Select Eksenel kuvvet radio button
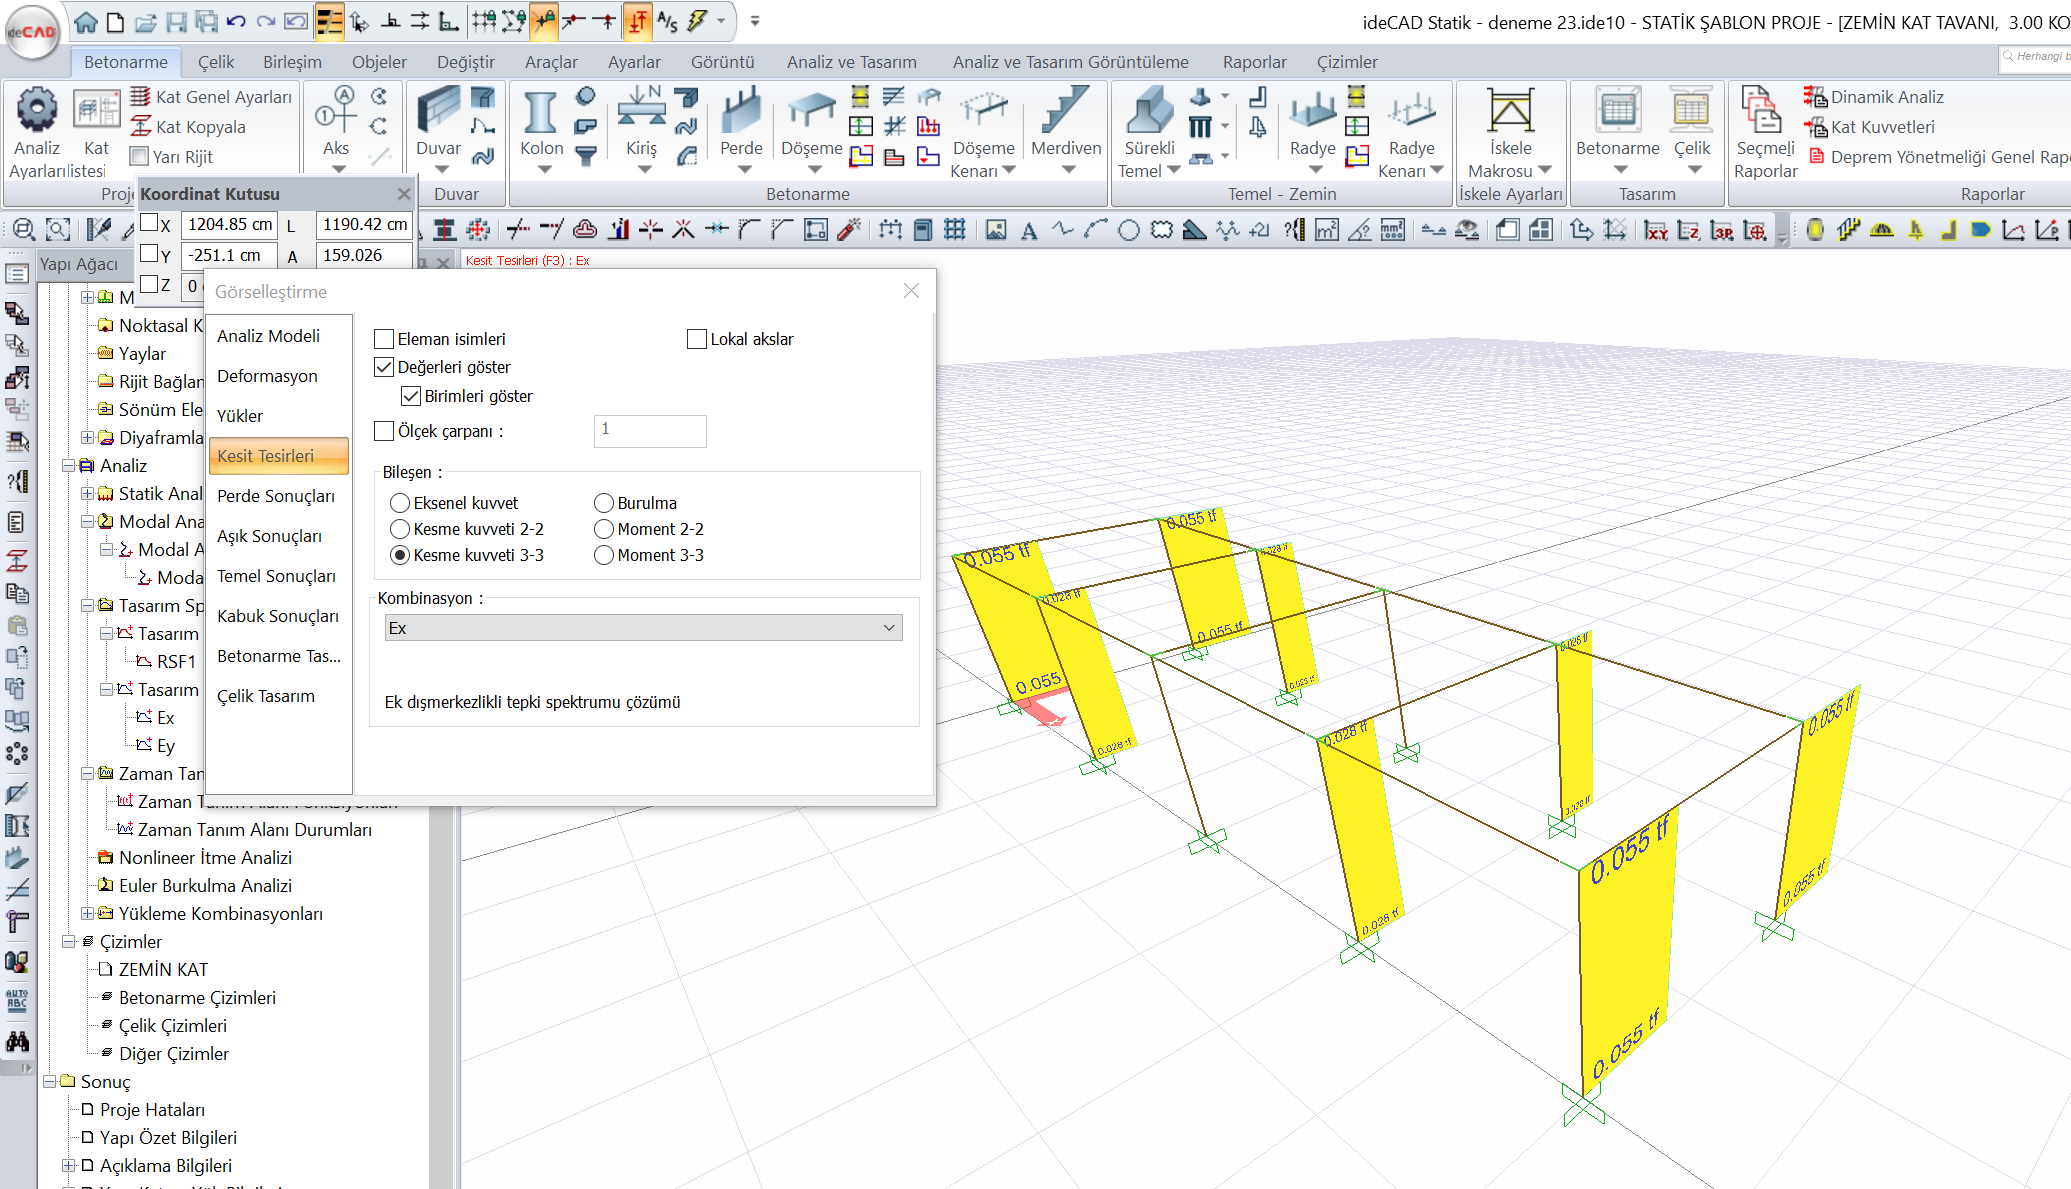 [400, 503]
